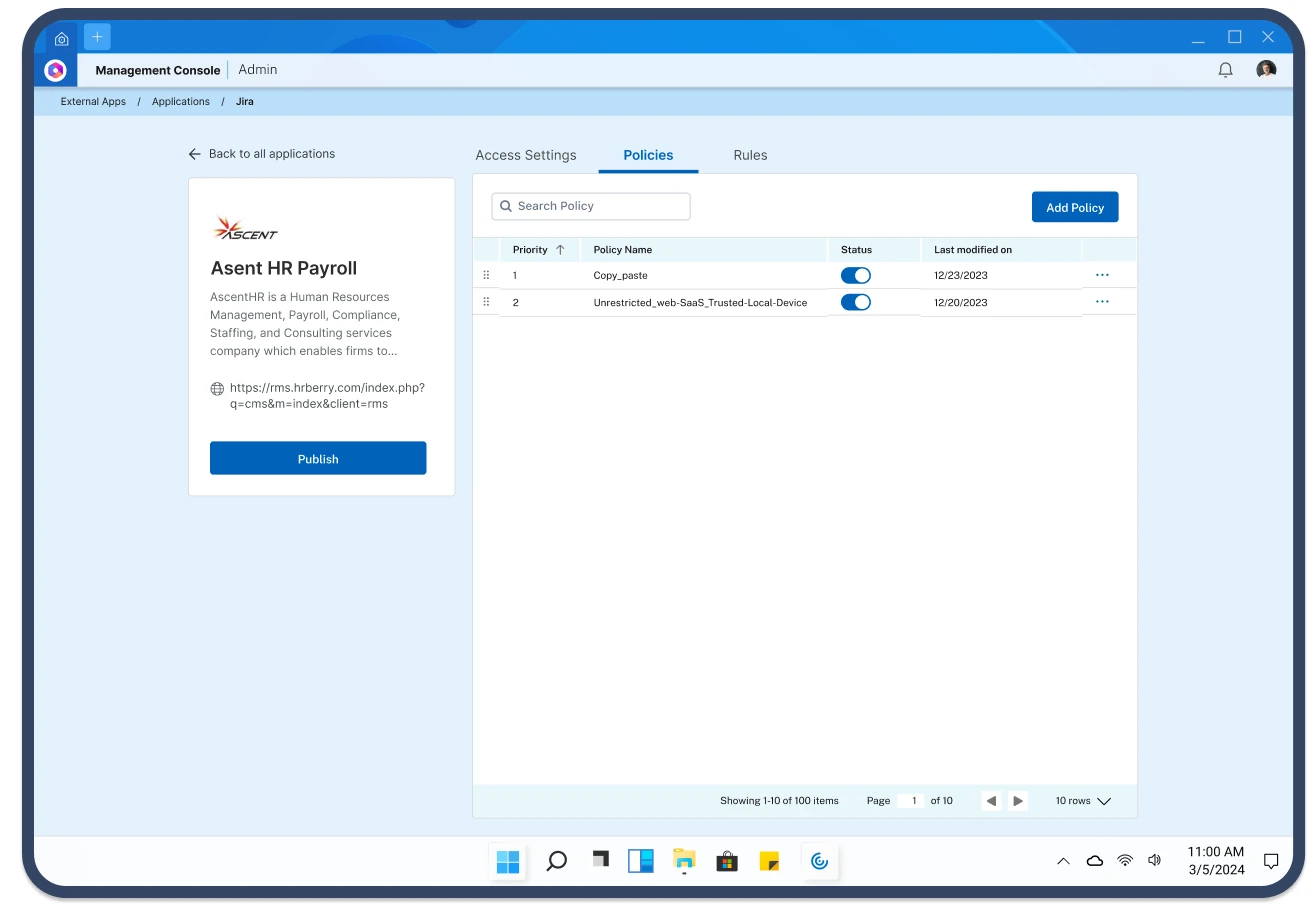Disable the Unrestricted_web-SaaS_Trusted-Local-Device toggle
Screen dimensions: 1312x906
(x=855, y=302)
